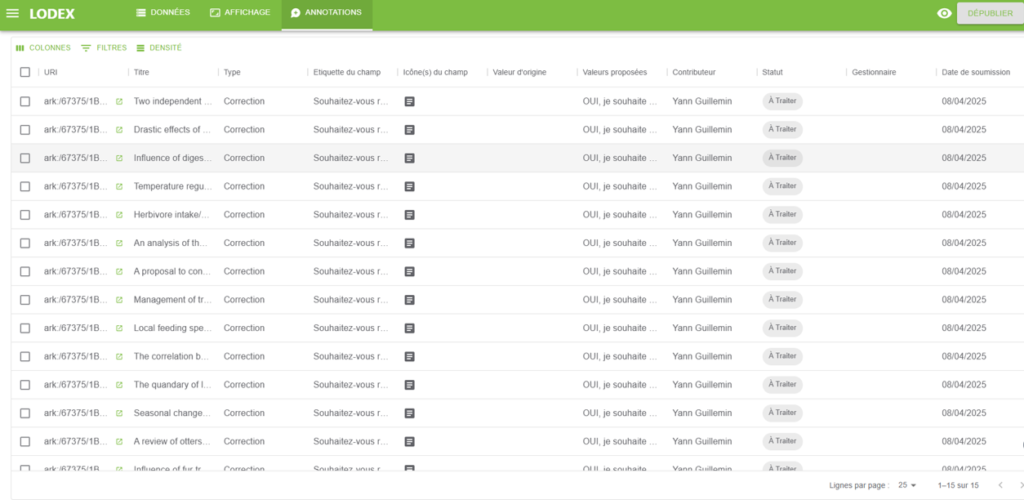Open external link for 'Two independent' row

(x=119, y=102)
